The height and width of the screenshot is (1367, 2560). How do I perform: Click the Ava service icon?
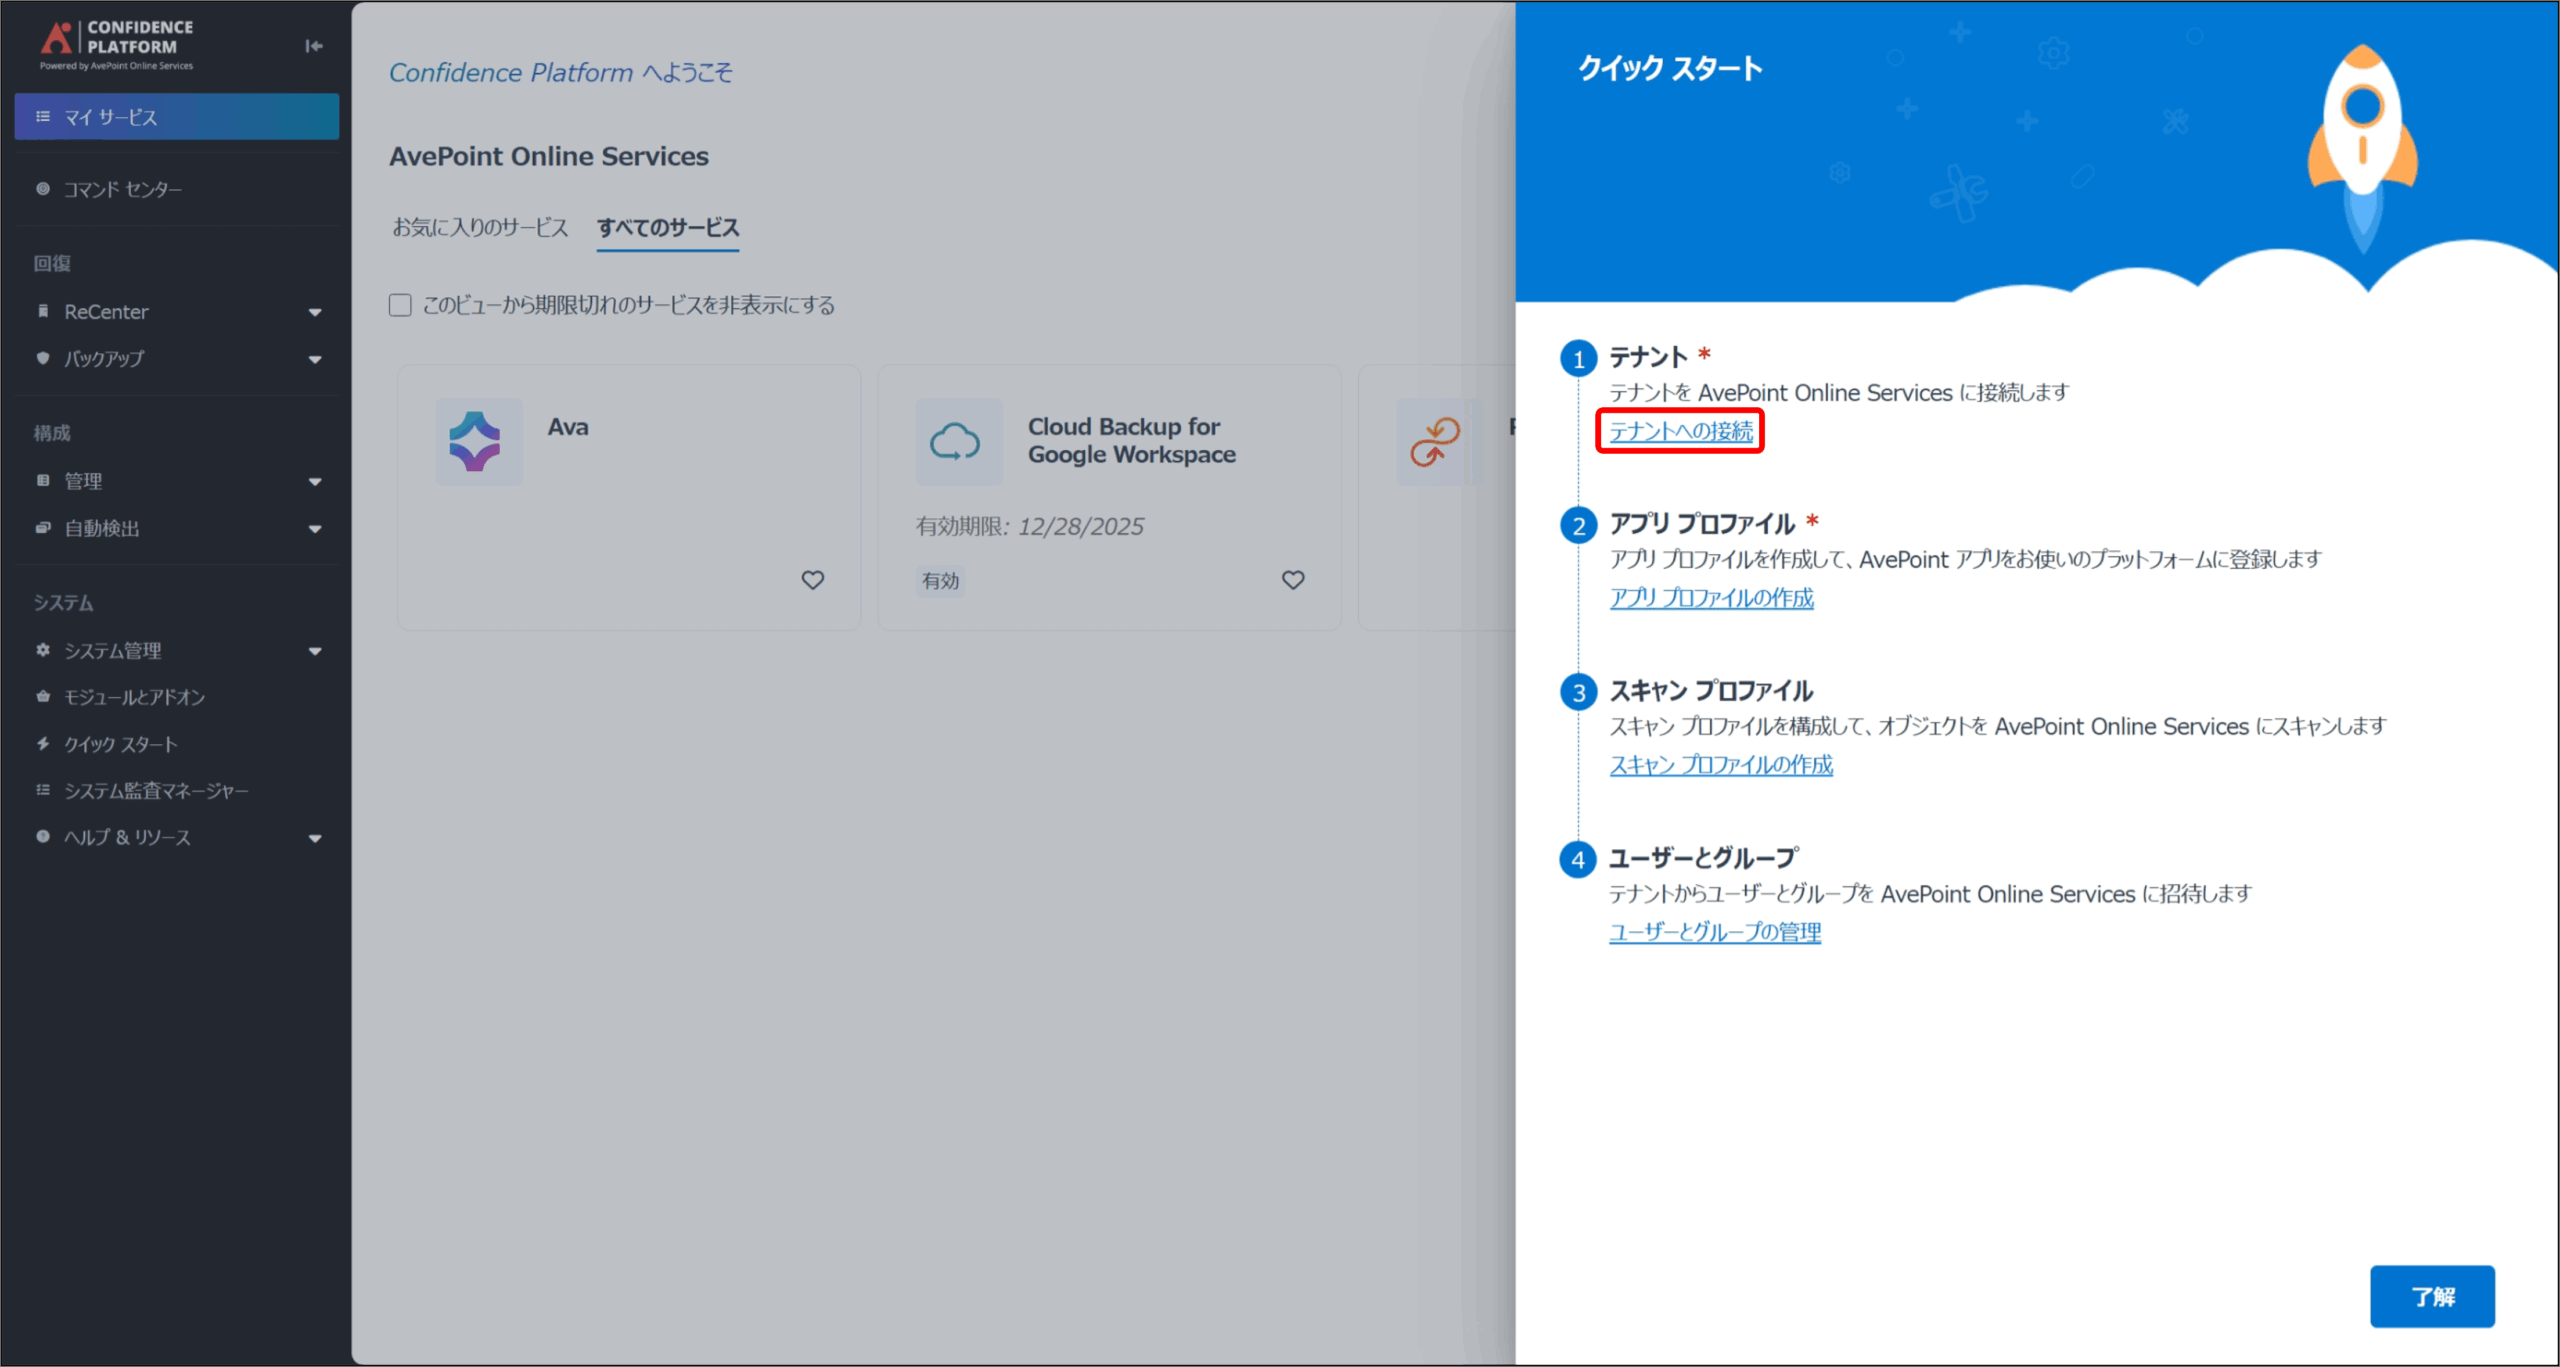pos(477,442)
